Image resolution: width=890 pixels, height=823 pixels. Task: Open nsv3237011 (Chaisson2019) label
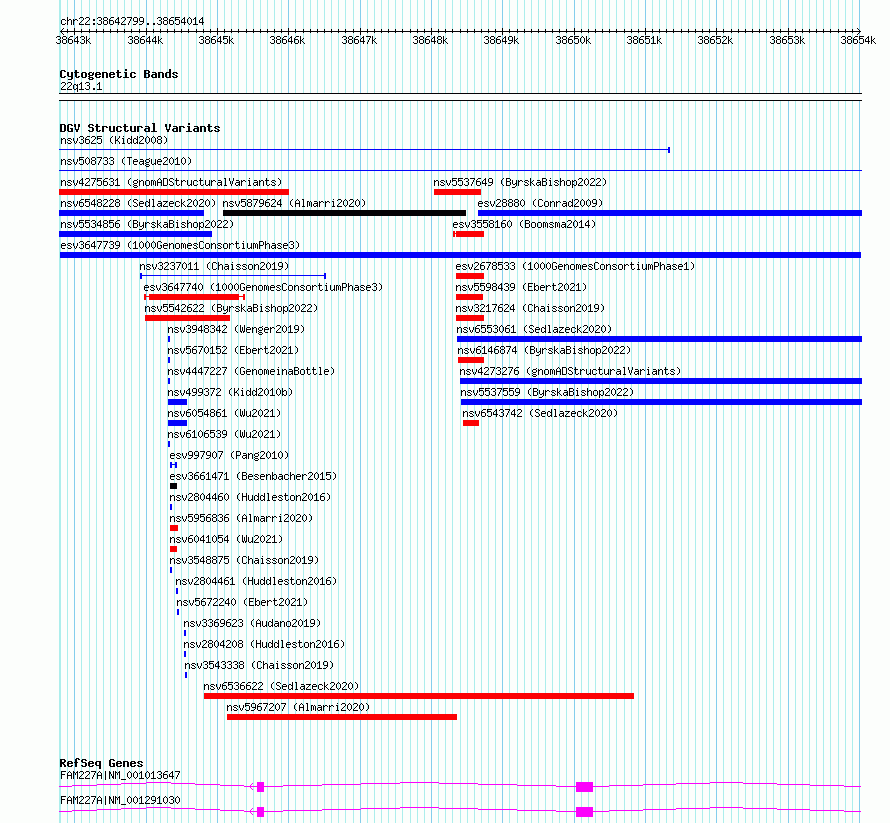214,266
